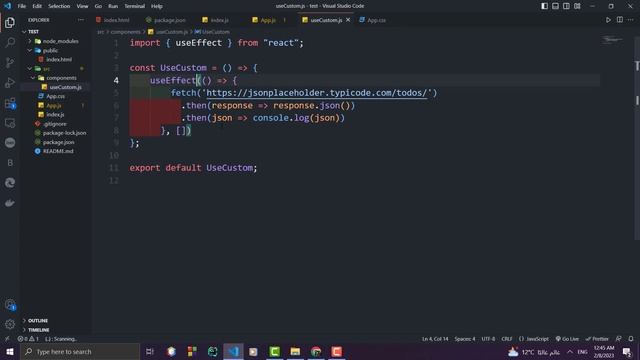Open the Go menu
640x360 pixels.
(98, 6)
